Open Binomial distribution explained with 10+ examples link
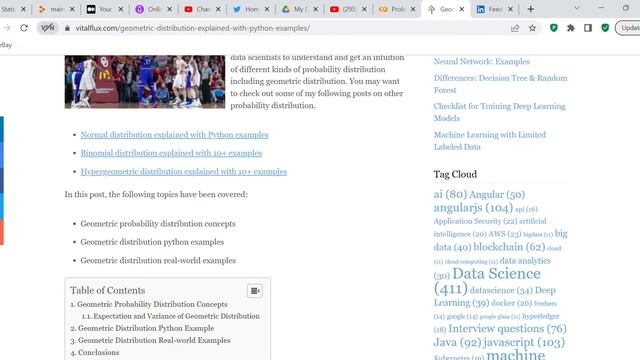Viewport: 640px width, 360px height. (x=171, y=153)
